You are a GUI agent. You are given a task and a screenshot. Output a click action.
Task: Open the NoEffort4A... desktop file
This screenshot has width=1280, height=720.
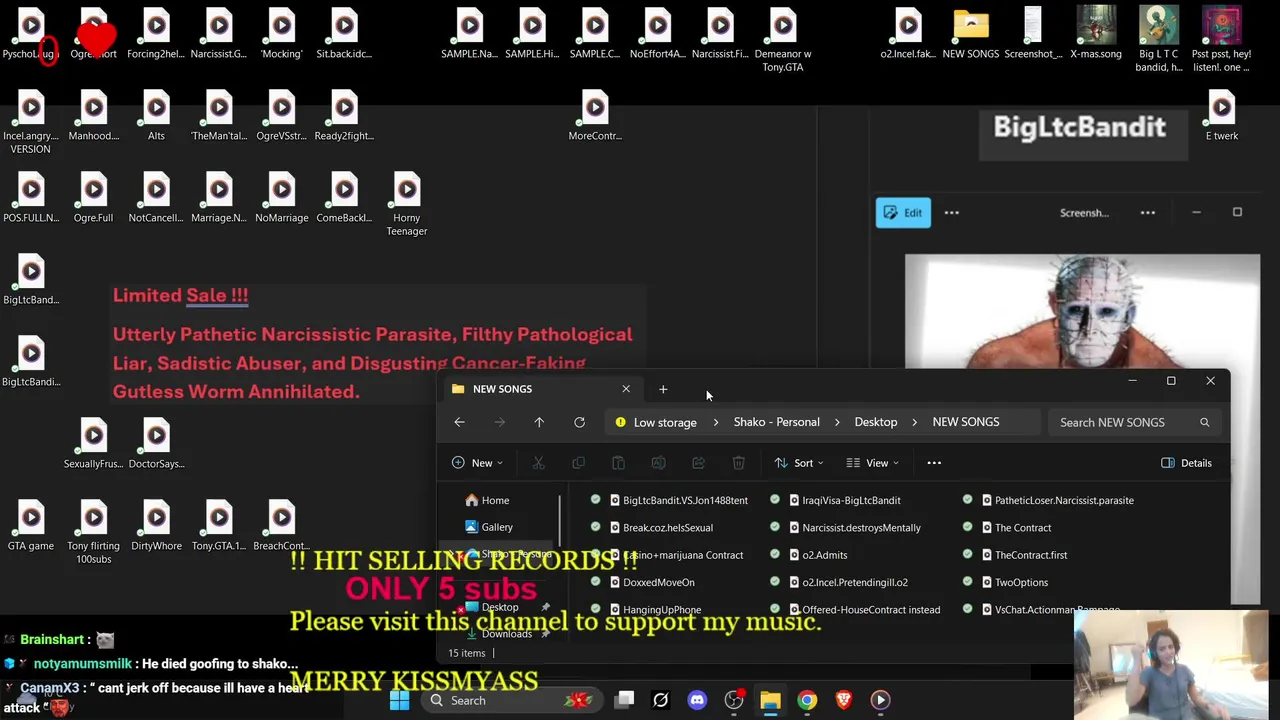point(658,34)
